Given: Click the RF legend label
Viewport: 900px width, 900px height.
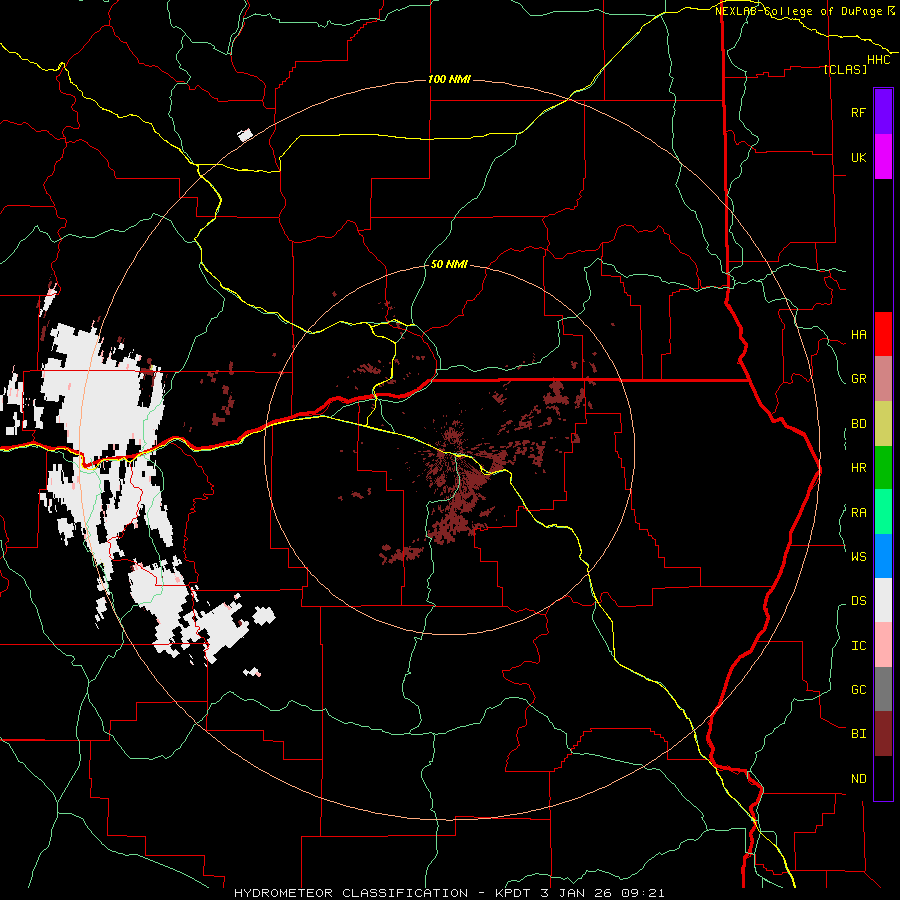Looking at the screenshot, I should pyautogui.click(x=859, y=112).
